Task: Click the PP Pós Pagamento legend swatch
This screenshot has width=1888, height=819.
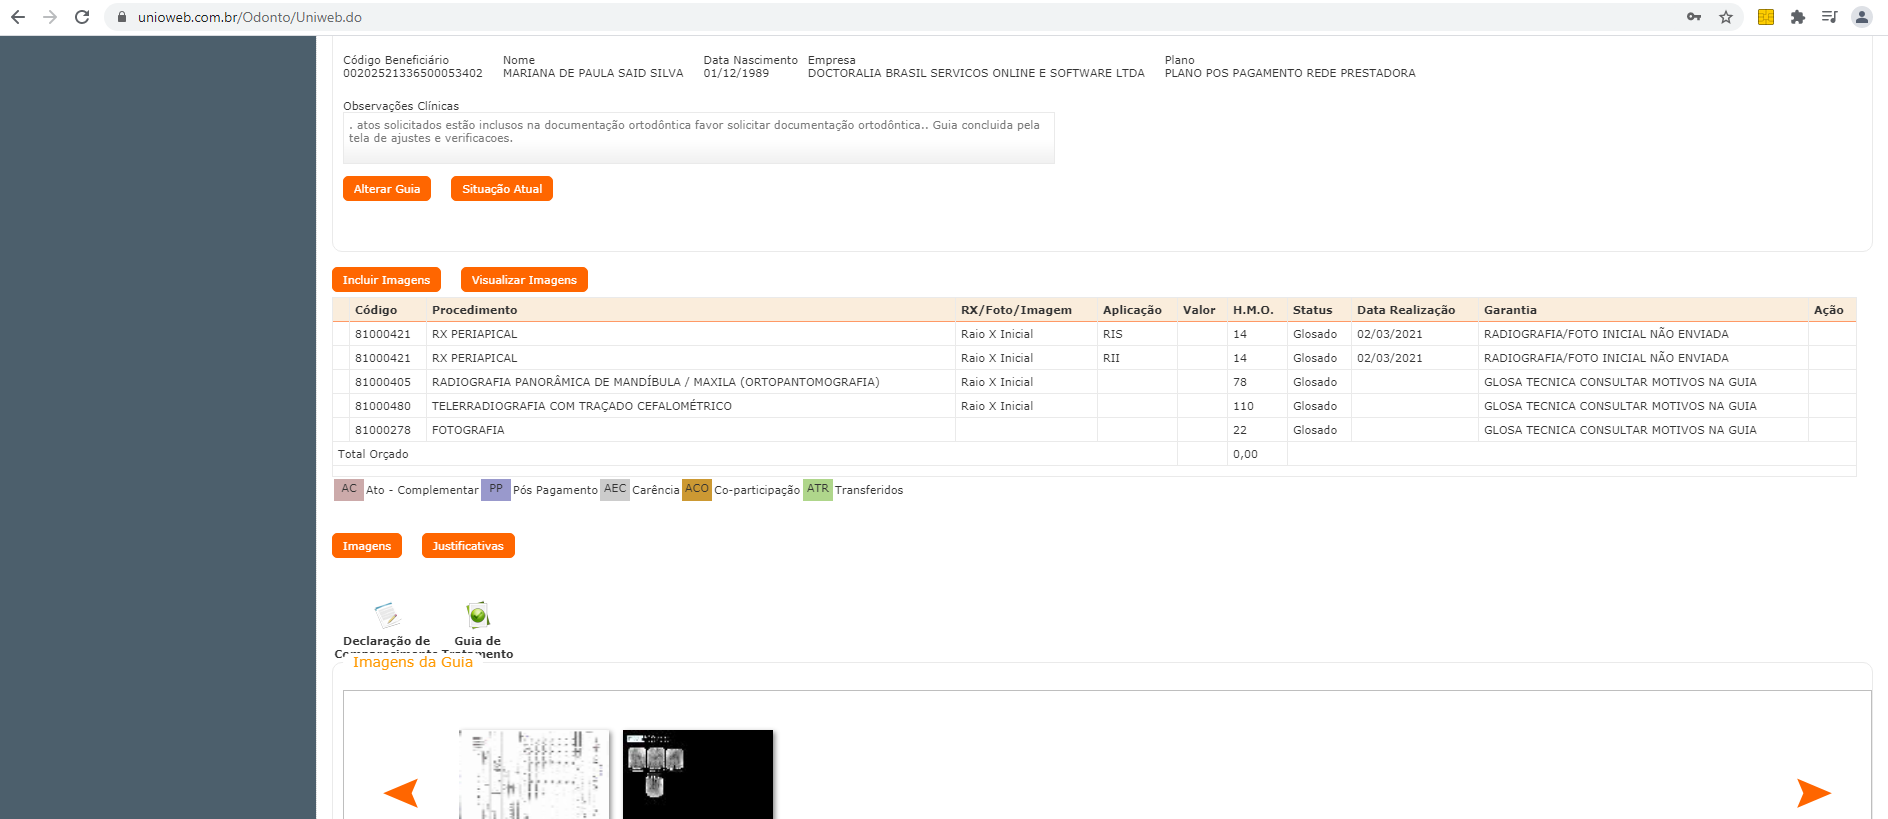Action: 496,490
